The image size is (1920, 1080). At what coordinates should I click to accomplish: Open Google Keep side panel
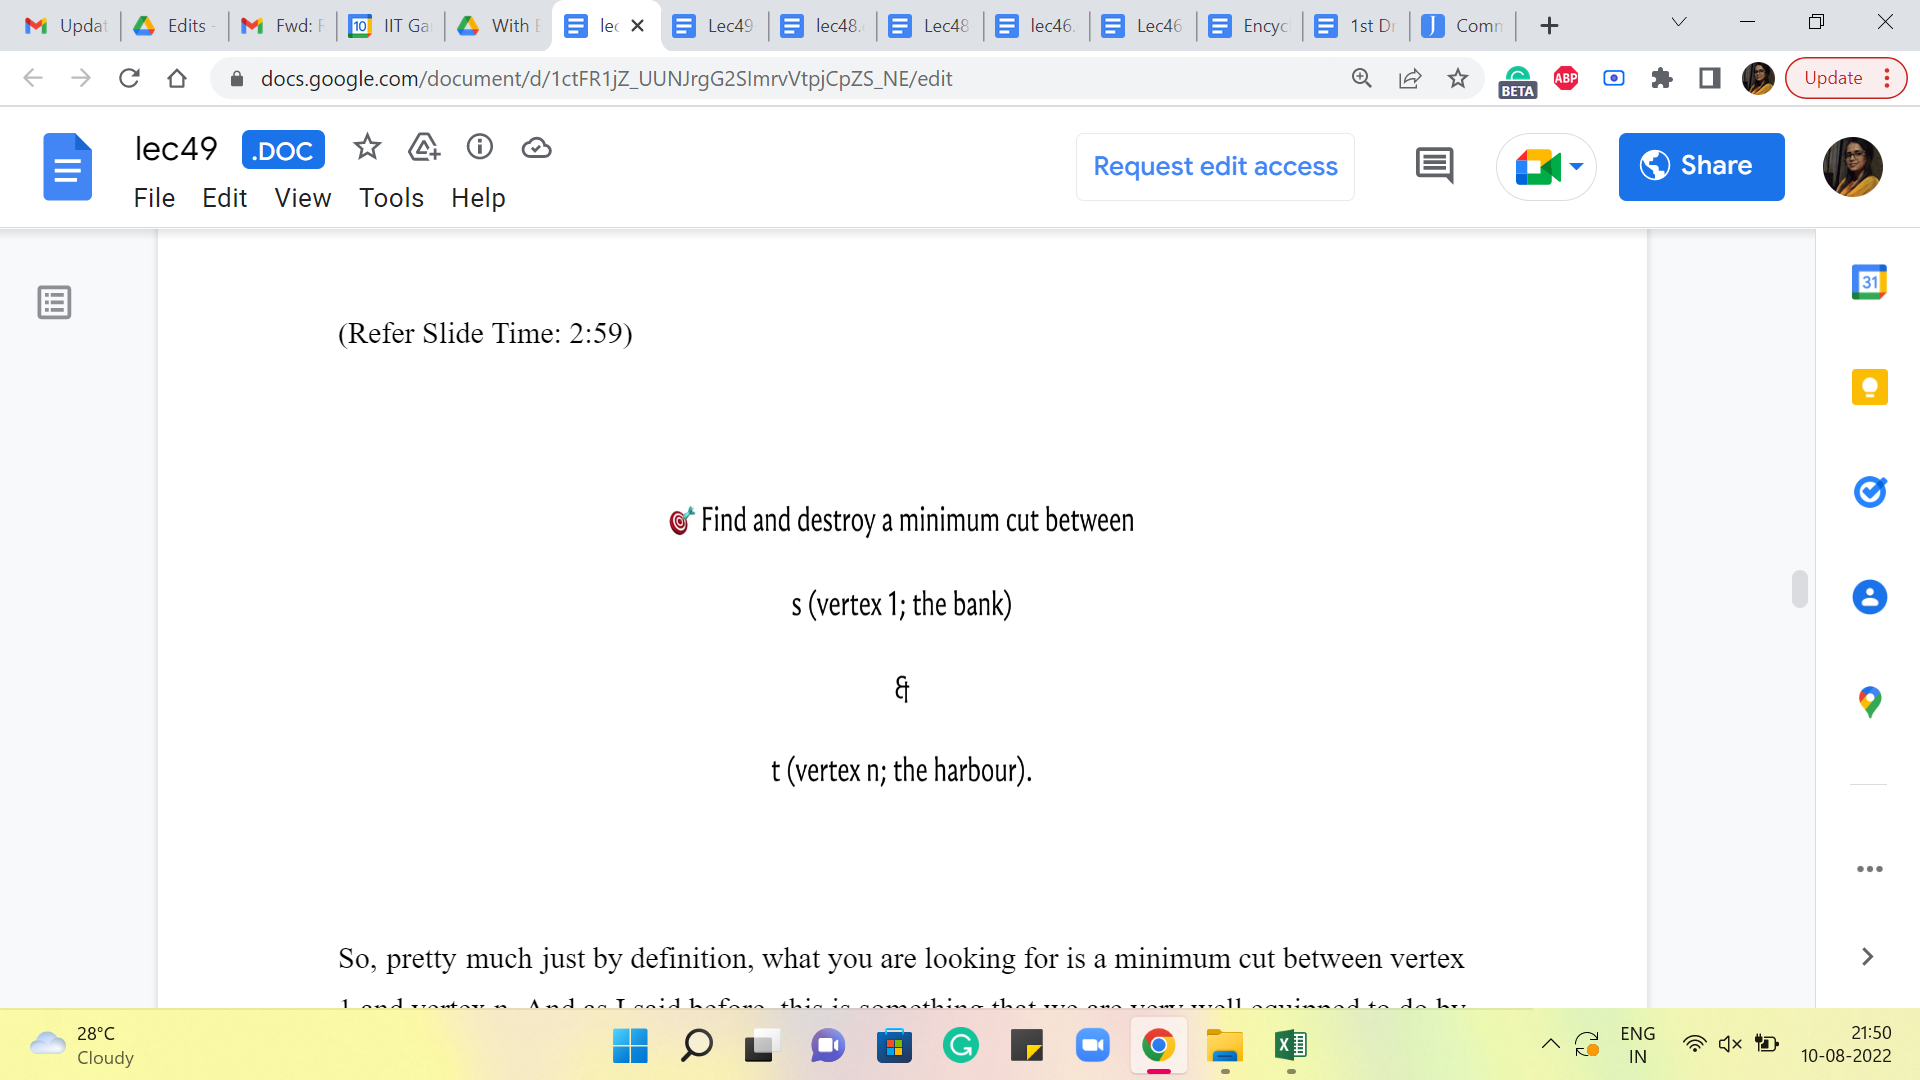(x=1869, y=387)
